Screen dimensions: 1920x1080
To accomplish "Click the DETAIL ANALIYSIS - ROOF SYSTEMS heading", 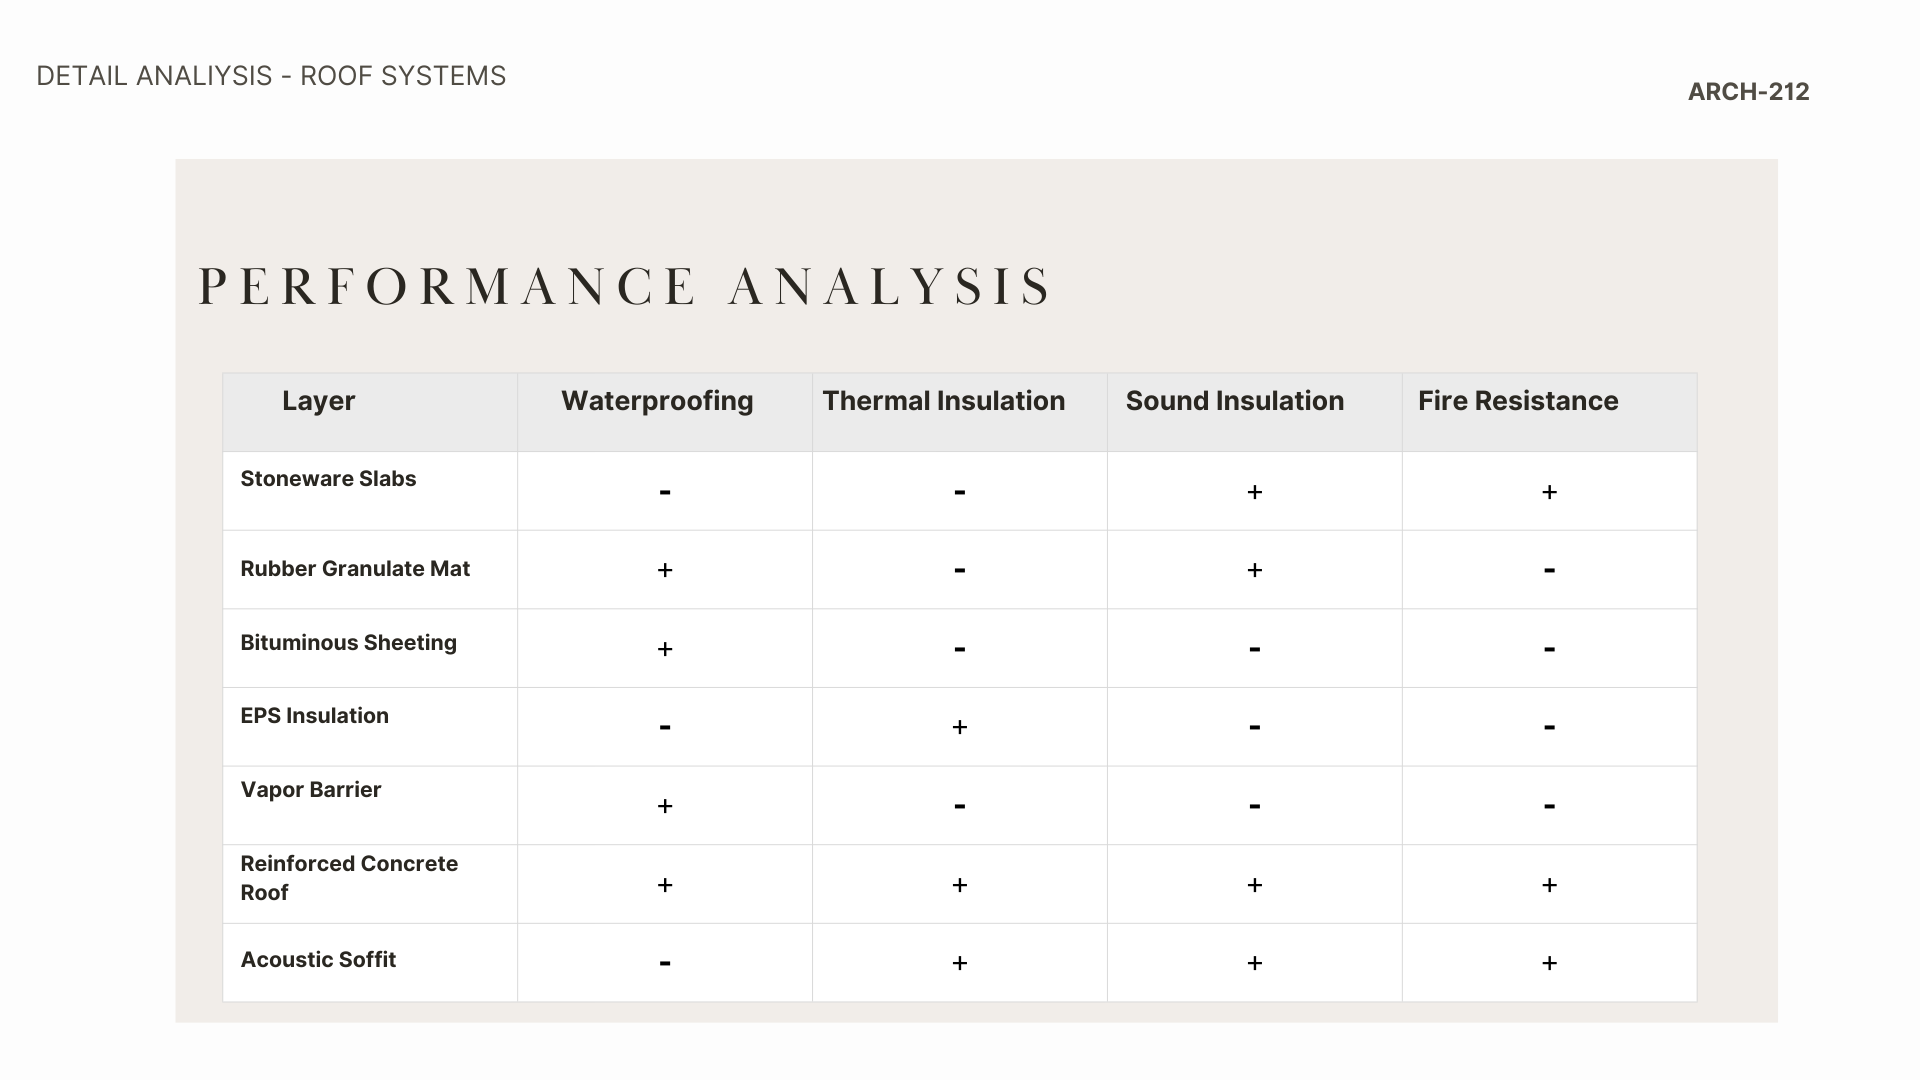I will coord(271,76).
